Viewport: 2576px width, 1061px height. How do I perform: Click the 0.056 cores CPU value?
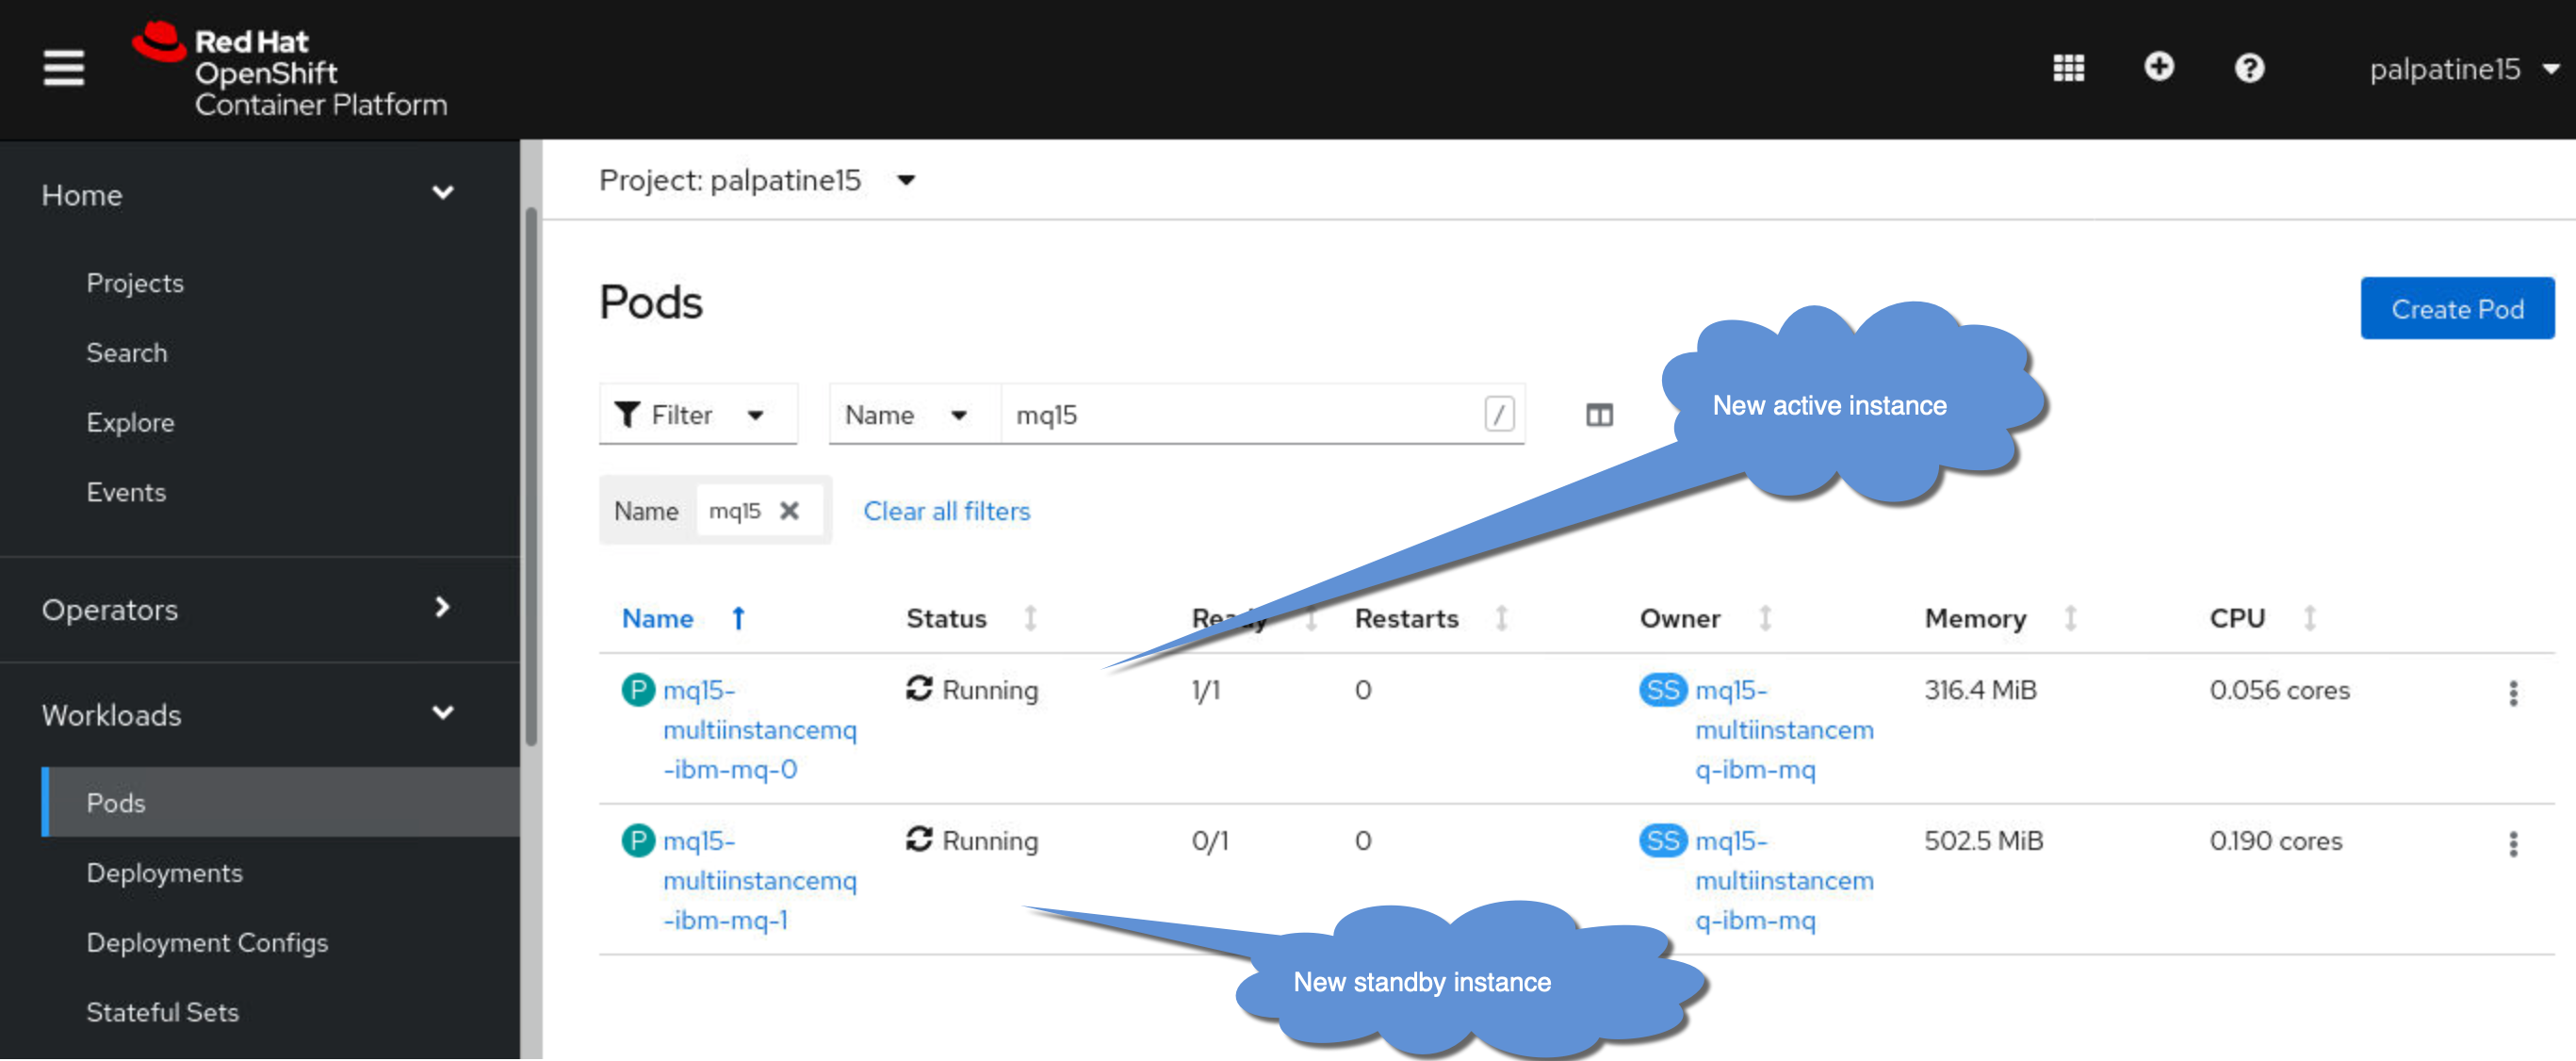tap(2279, 690)
